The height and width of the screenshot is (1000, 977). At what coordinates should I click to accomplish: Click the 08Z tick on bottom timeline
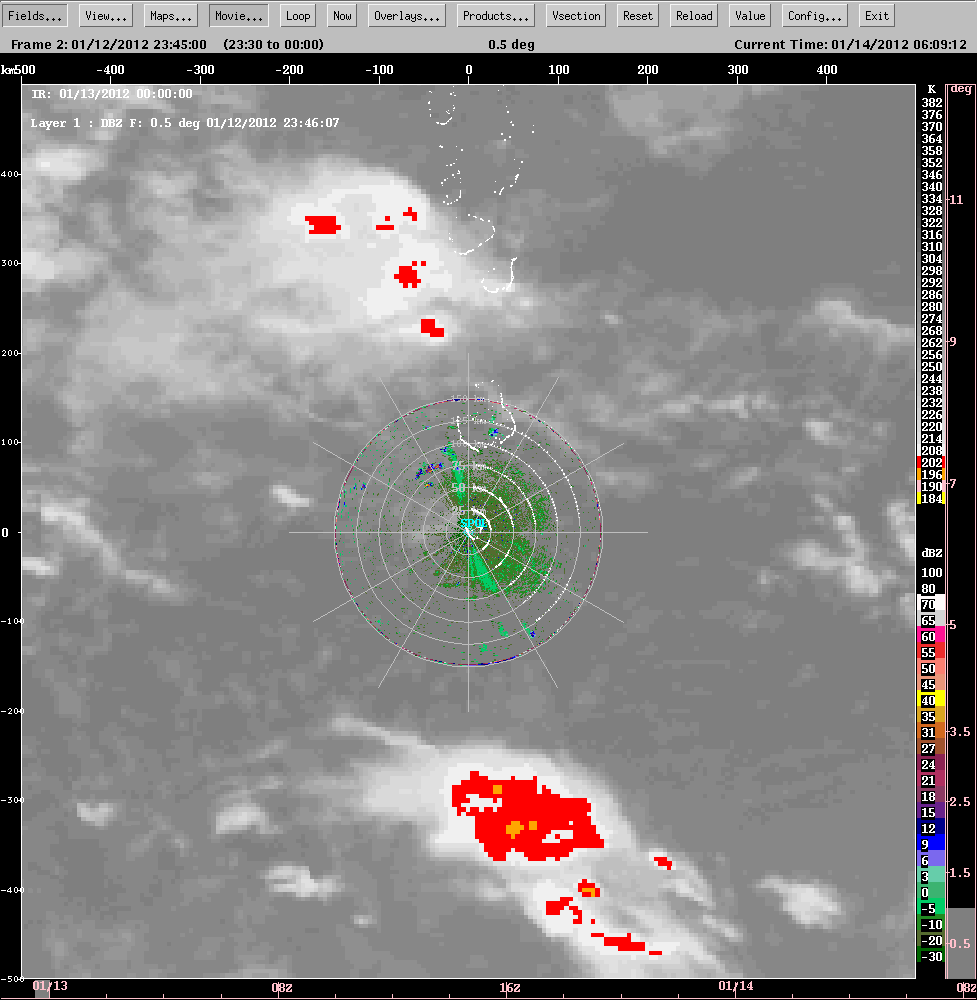click(282, 987)
